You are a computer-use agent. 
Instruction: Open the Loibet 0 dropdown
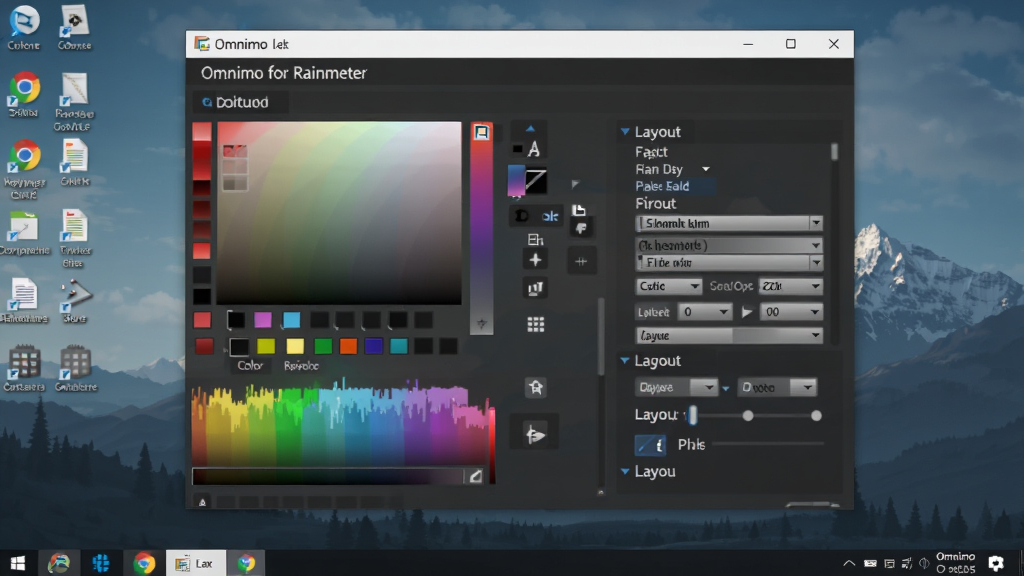tap(705, 312)
